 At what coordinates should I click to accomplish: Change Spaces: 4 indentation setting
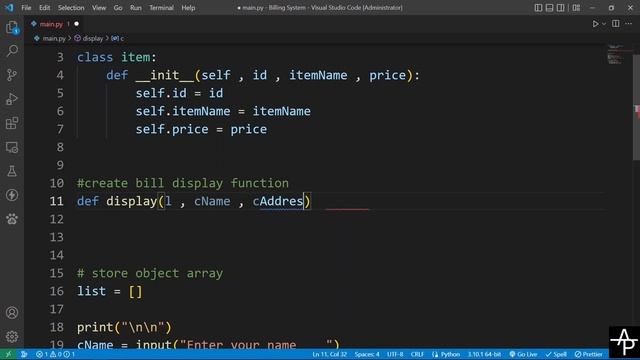[367, 354]
